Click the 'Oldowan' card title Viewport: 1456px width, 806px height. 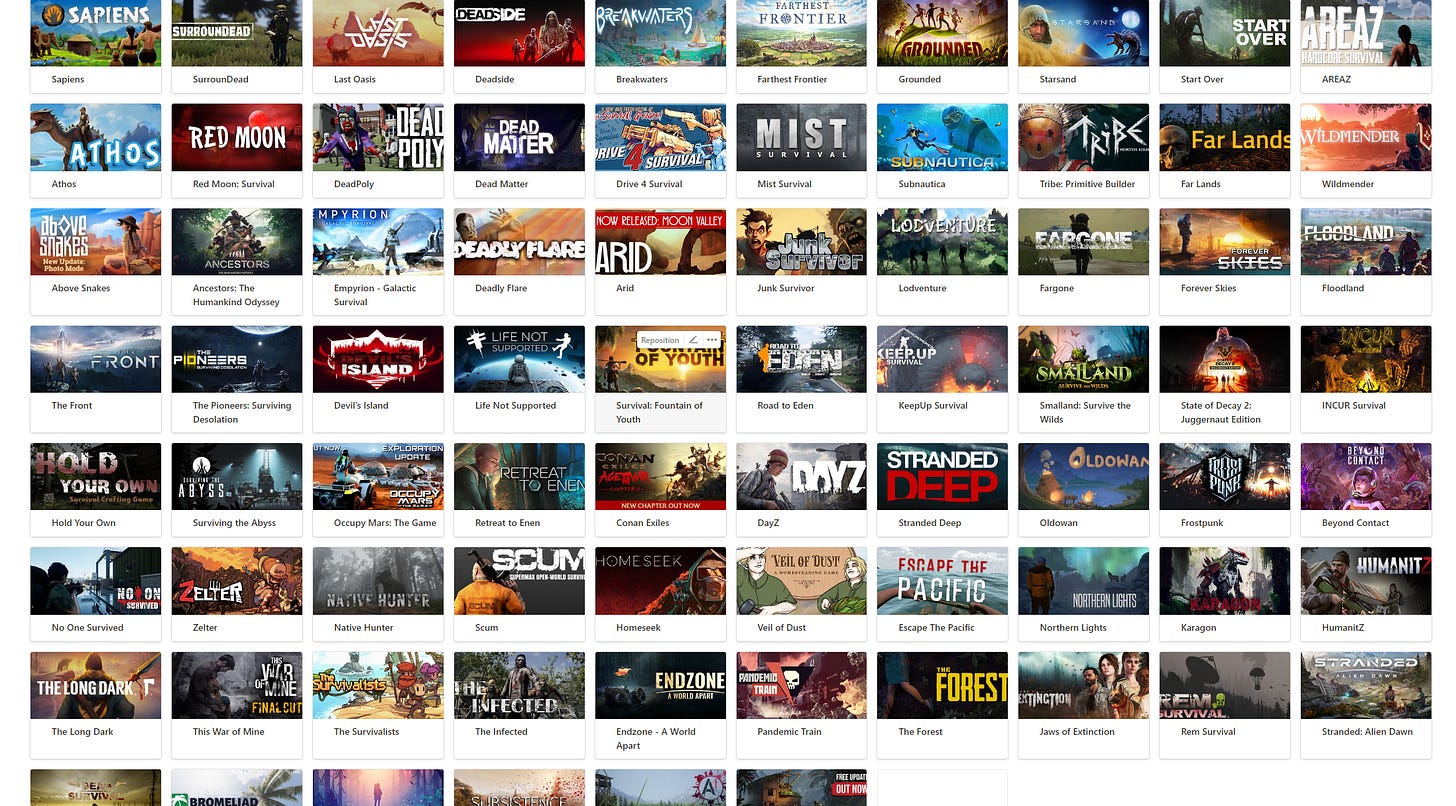(x=1060, y=523)
